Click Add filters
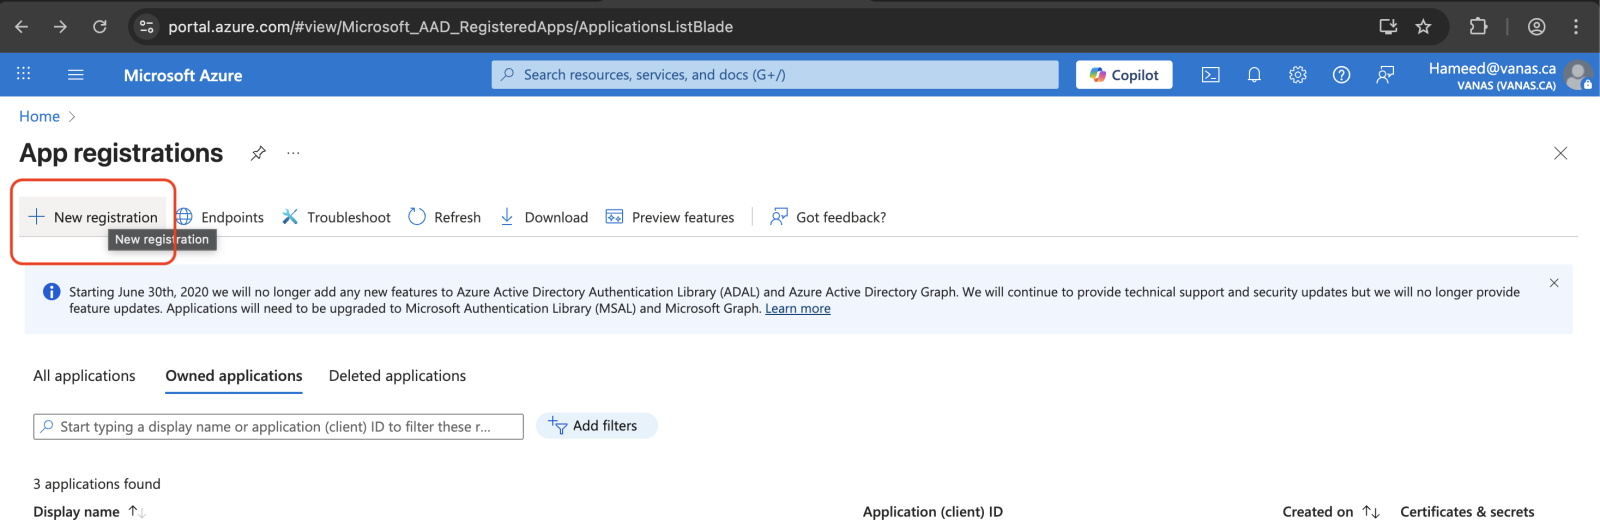Viewport: 1600px width, 527px height. [596, 426]
